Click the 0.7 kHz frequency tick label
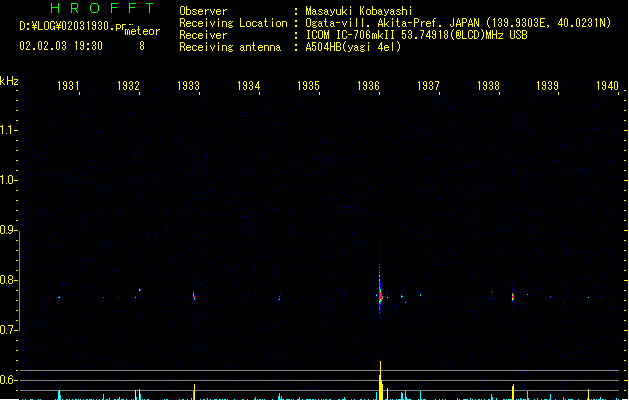This screenshot has width=629, height=400. coord(8,330)
